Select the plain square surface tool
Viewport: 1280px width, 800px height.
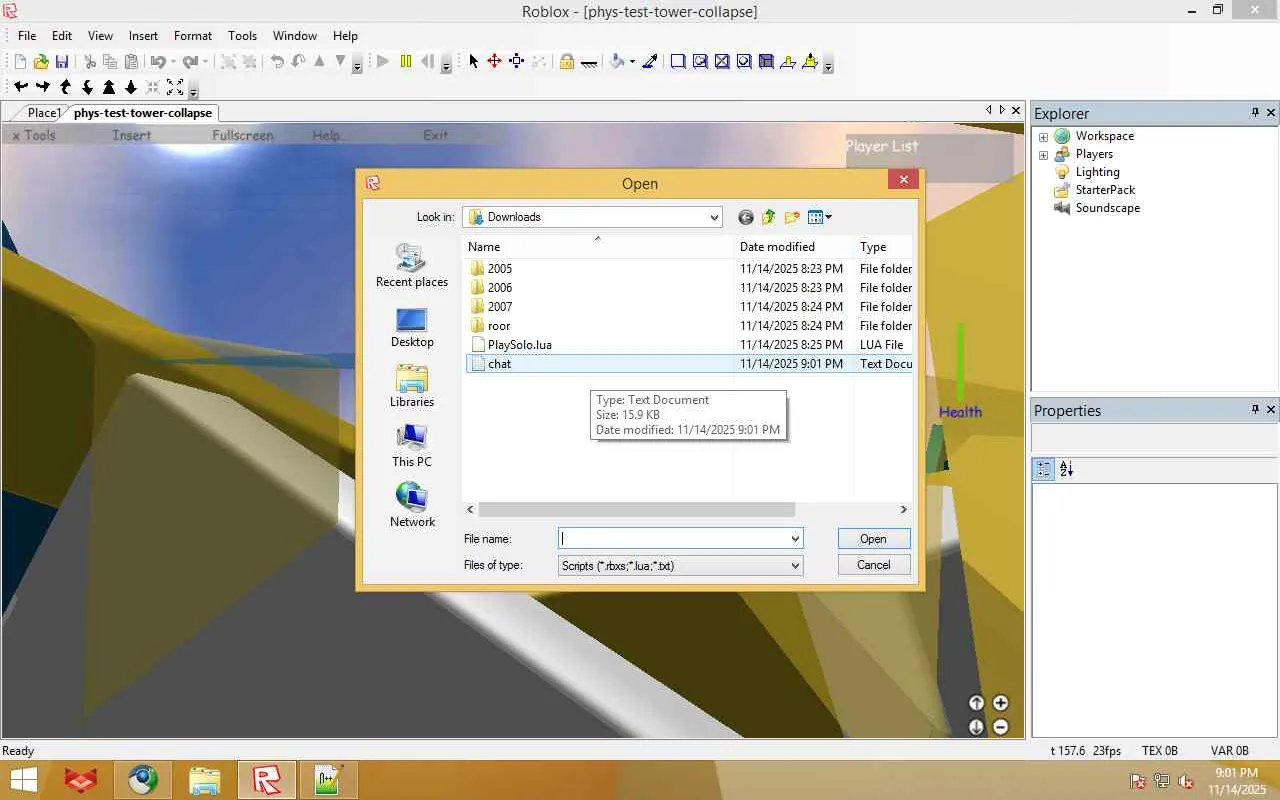(678, 62)
